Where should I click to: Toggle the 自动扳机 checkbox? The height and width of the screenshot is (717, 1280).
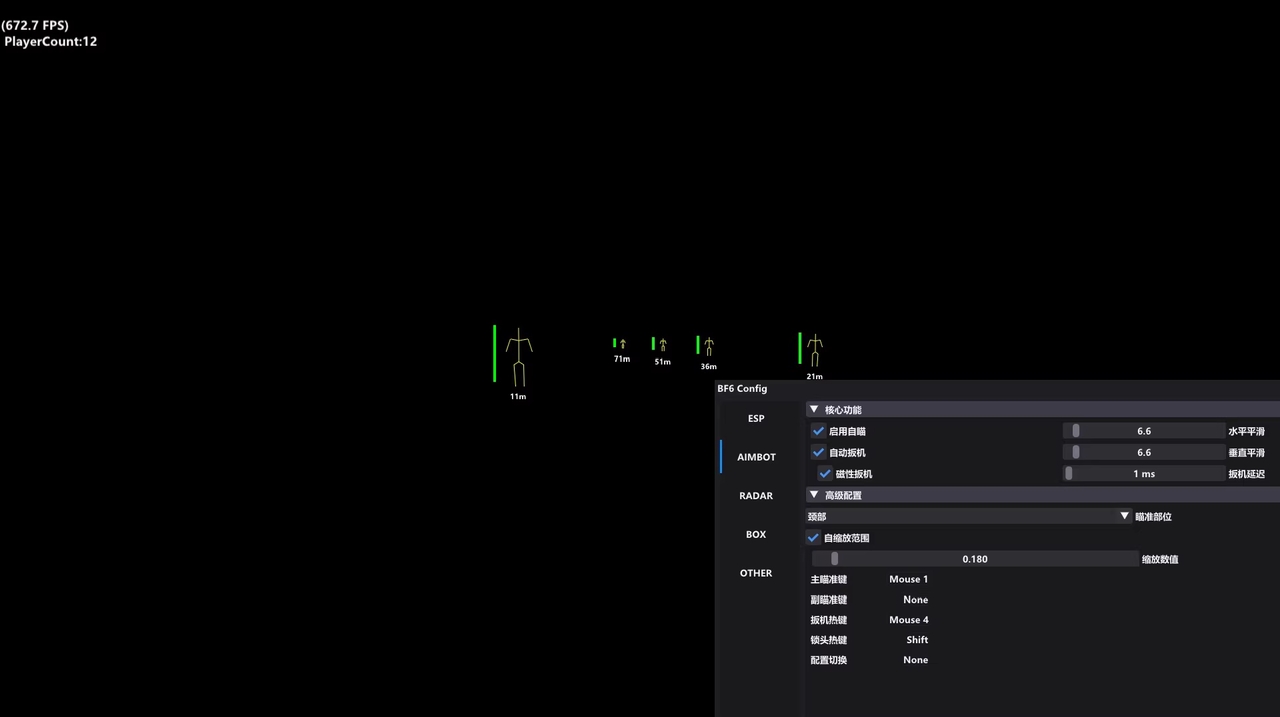819,453
